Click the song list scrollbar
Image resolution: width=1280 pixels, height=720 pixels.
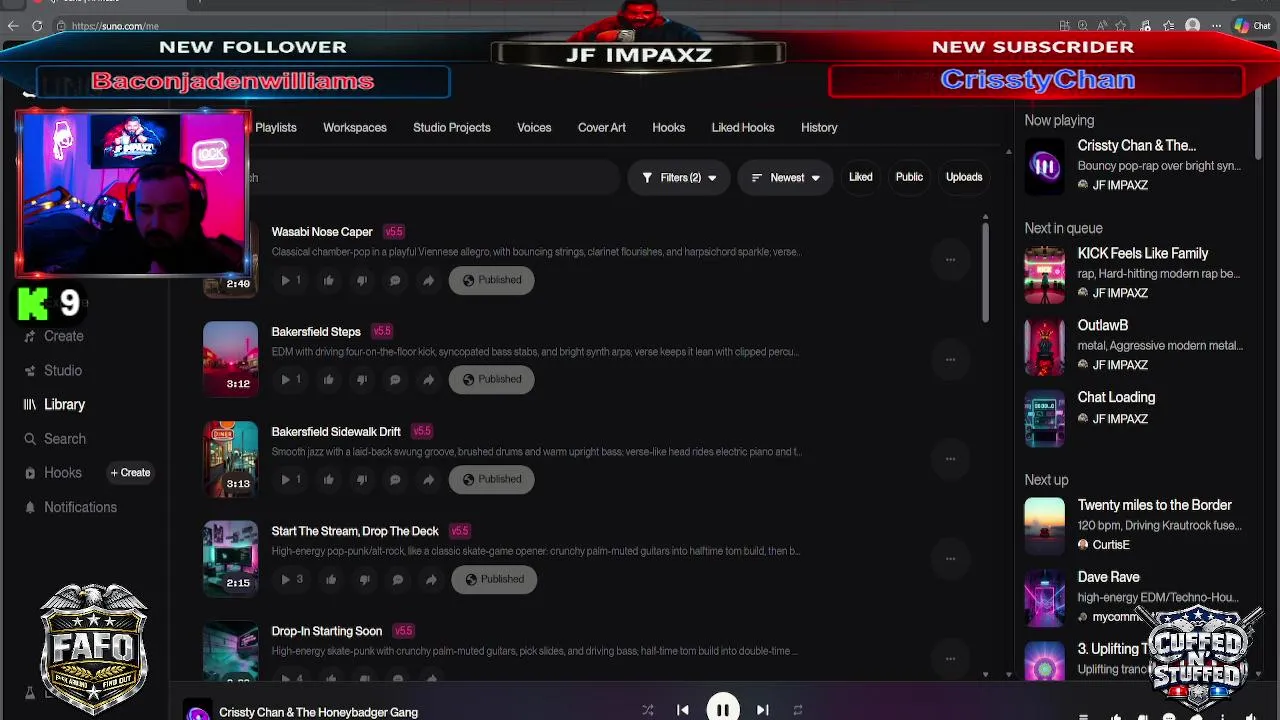click(985, 272)
